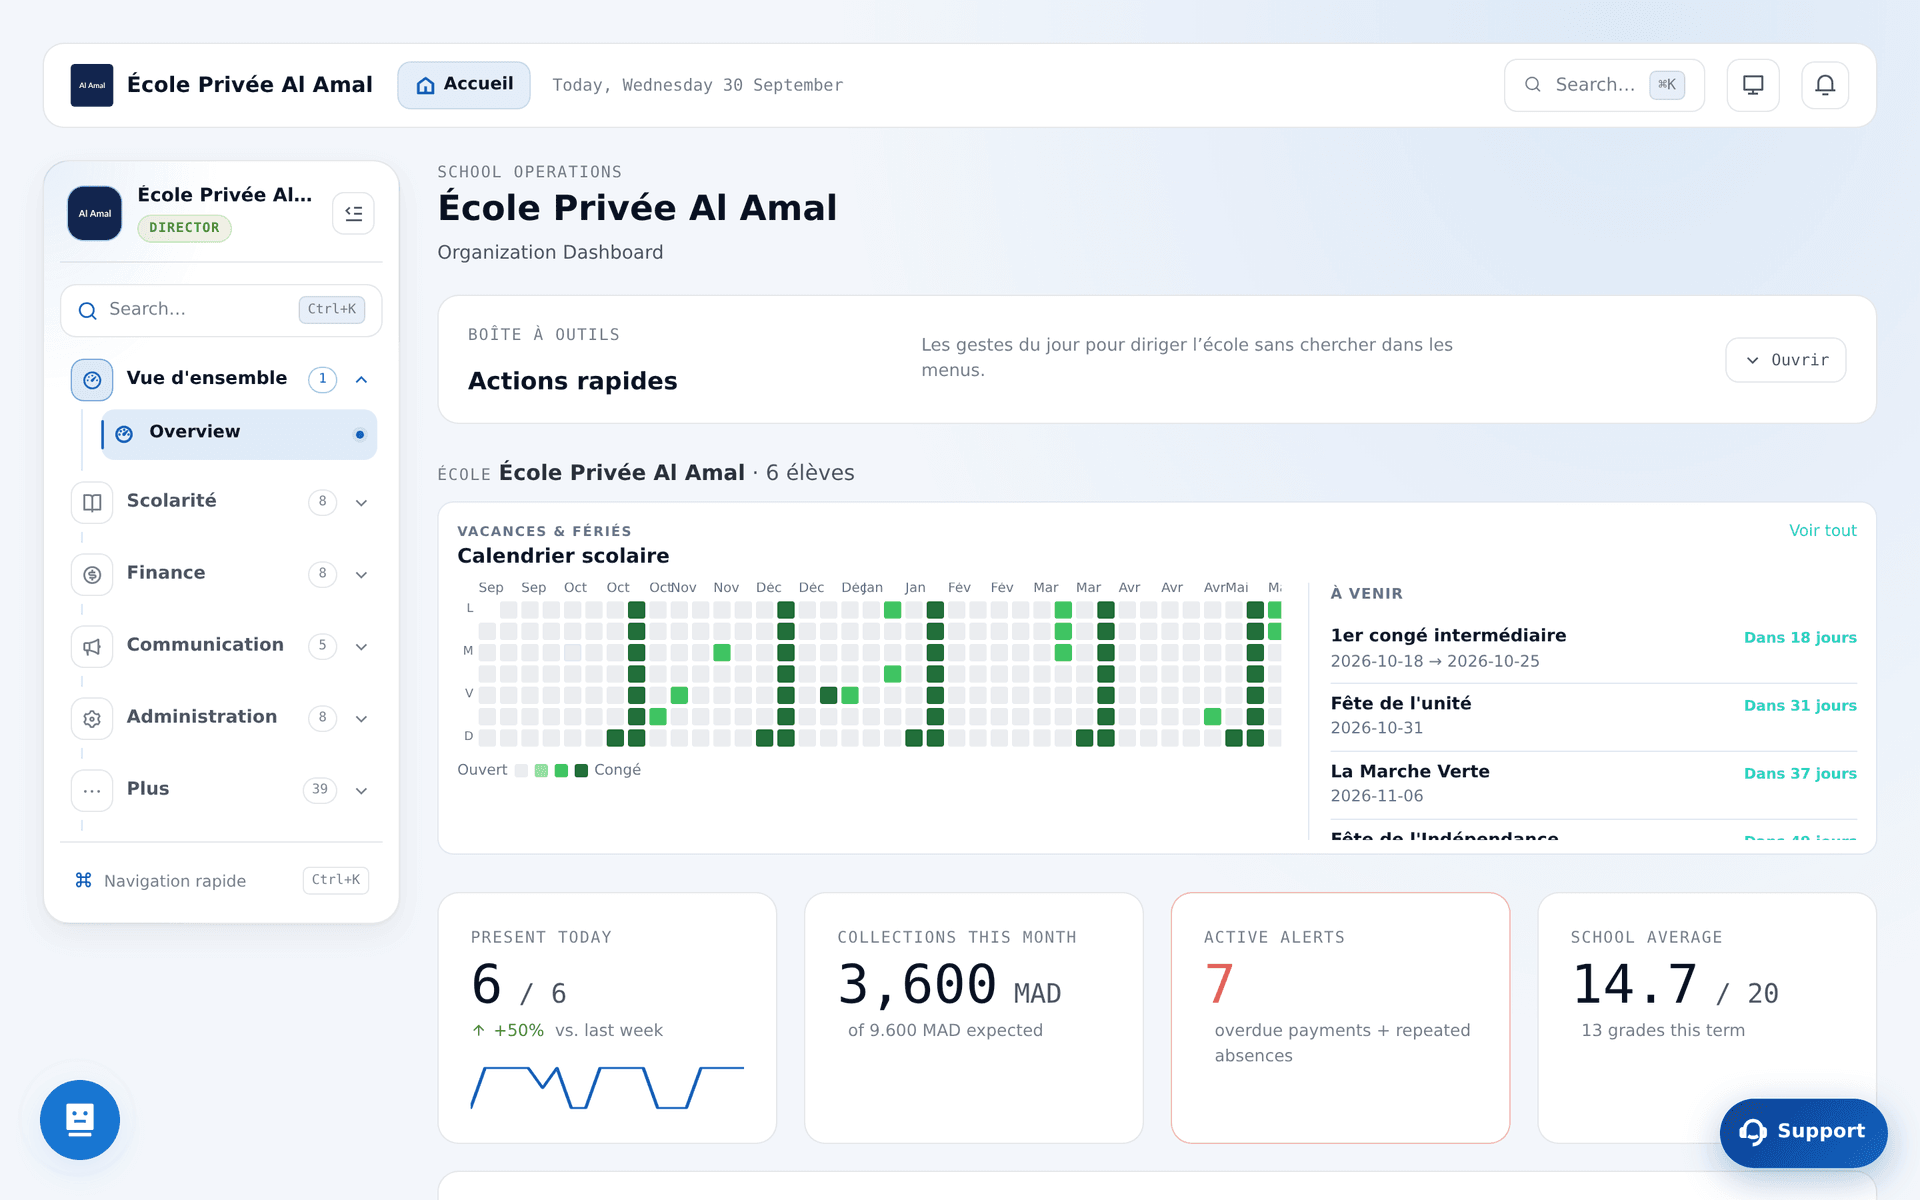Click the light grey Ouvert legend swatch
This screenshot has height=1200, width=1920.
point(521,770)
